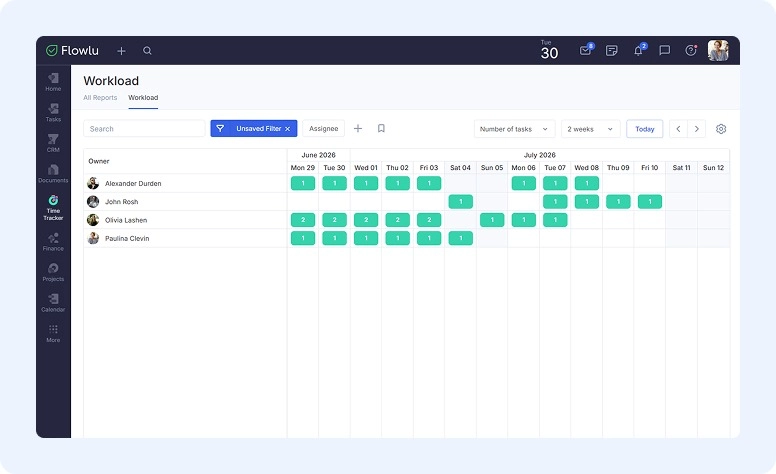Go to previous period arrow
Screen dimensions: 776x474
(678, 129)
